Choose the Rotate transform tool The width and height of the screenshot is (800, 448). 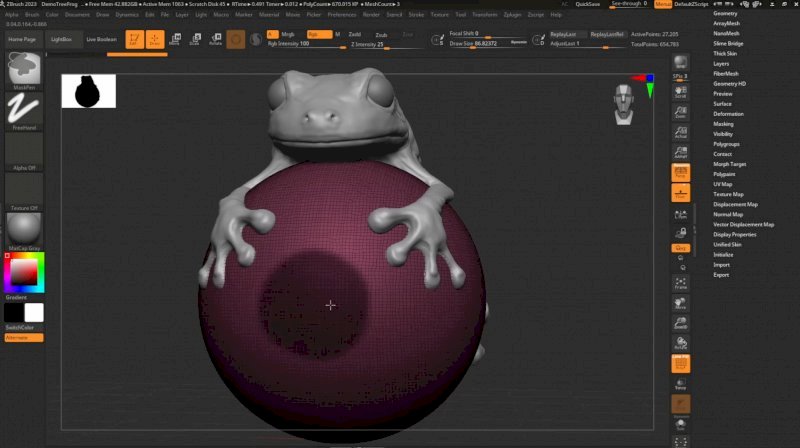click(x=215, y=40)
